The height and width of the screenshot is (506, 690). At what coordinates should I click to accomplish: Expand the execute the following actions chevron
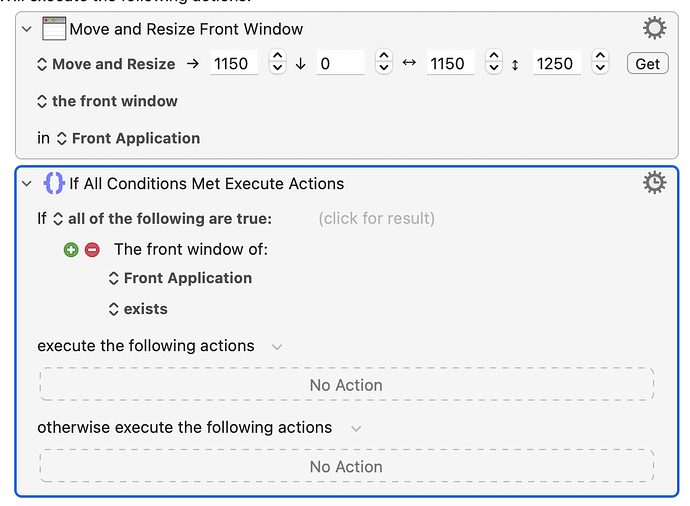[x=277, y=347]
